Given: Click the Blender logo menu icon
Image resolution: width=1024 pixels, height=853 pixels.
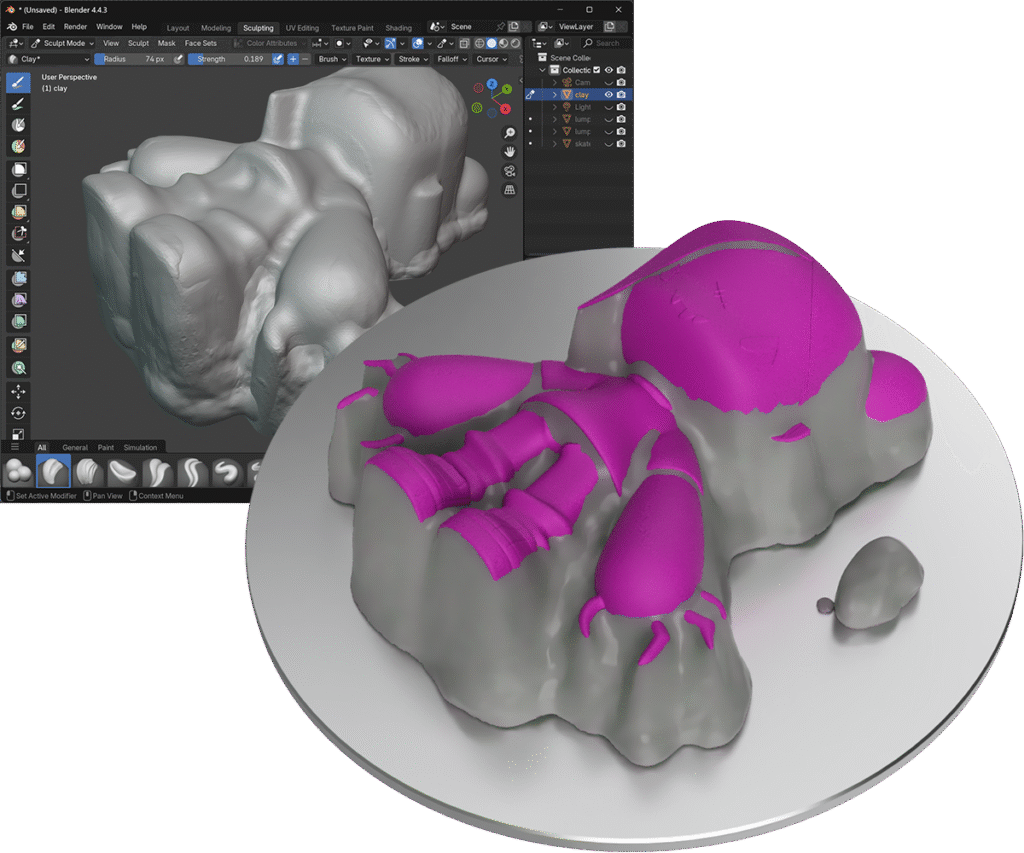Looking at the screenshot, I should tap(12, 27).
